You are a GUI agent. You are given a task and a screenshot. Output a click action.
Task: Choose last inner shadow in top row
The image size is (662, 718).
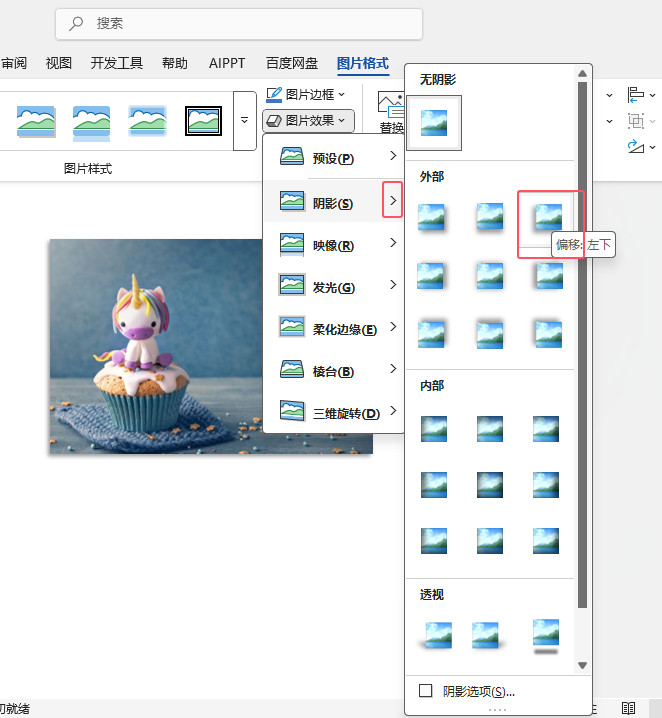pyautogui.click(x=546, y=429)
